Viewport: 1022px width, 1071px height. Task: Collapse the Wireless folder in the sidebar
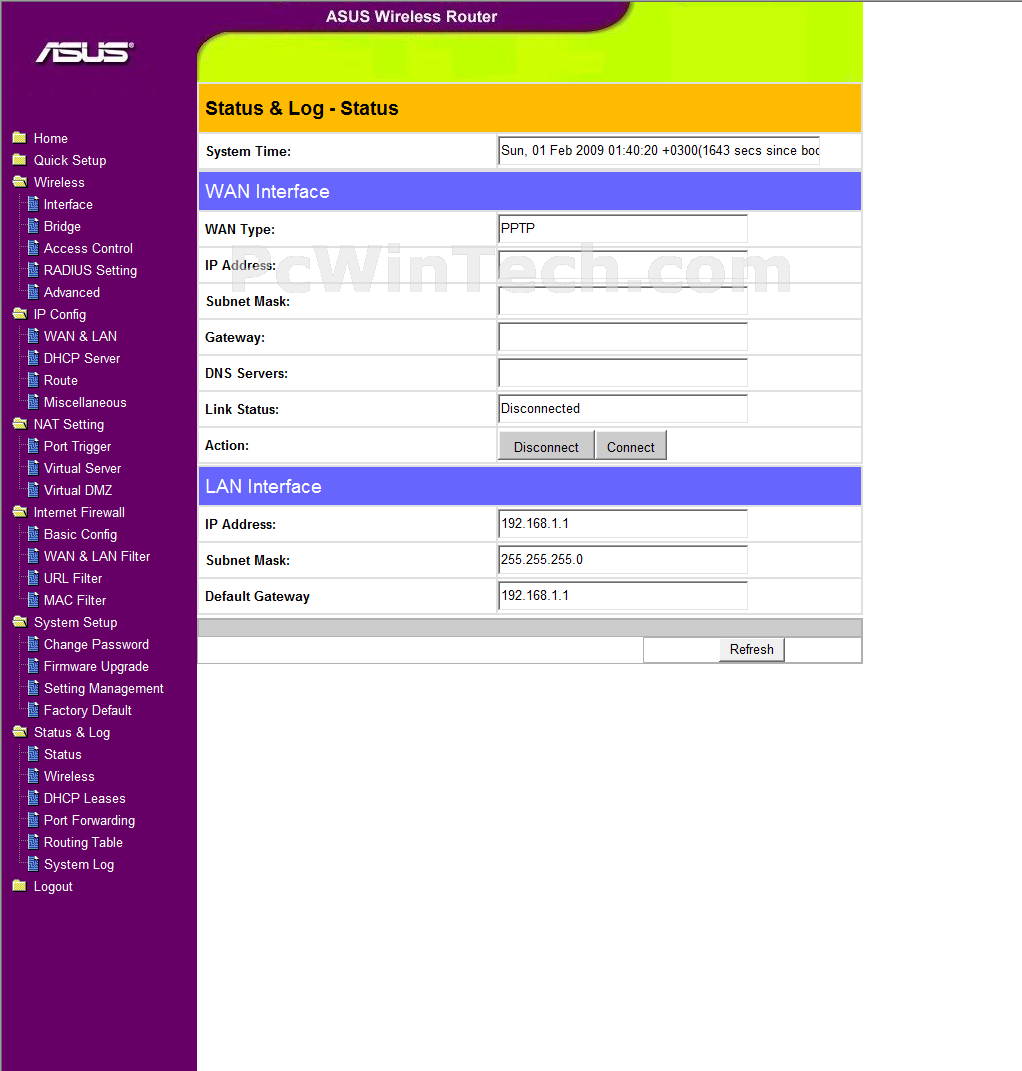pyautogui.click(x=20, y=182)
